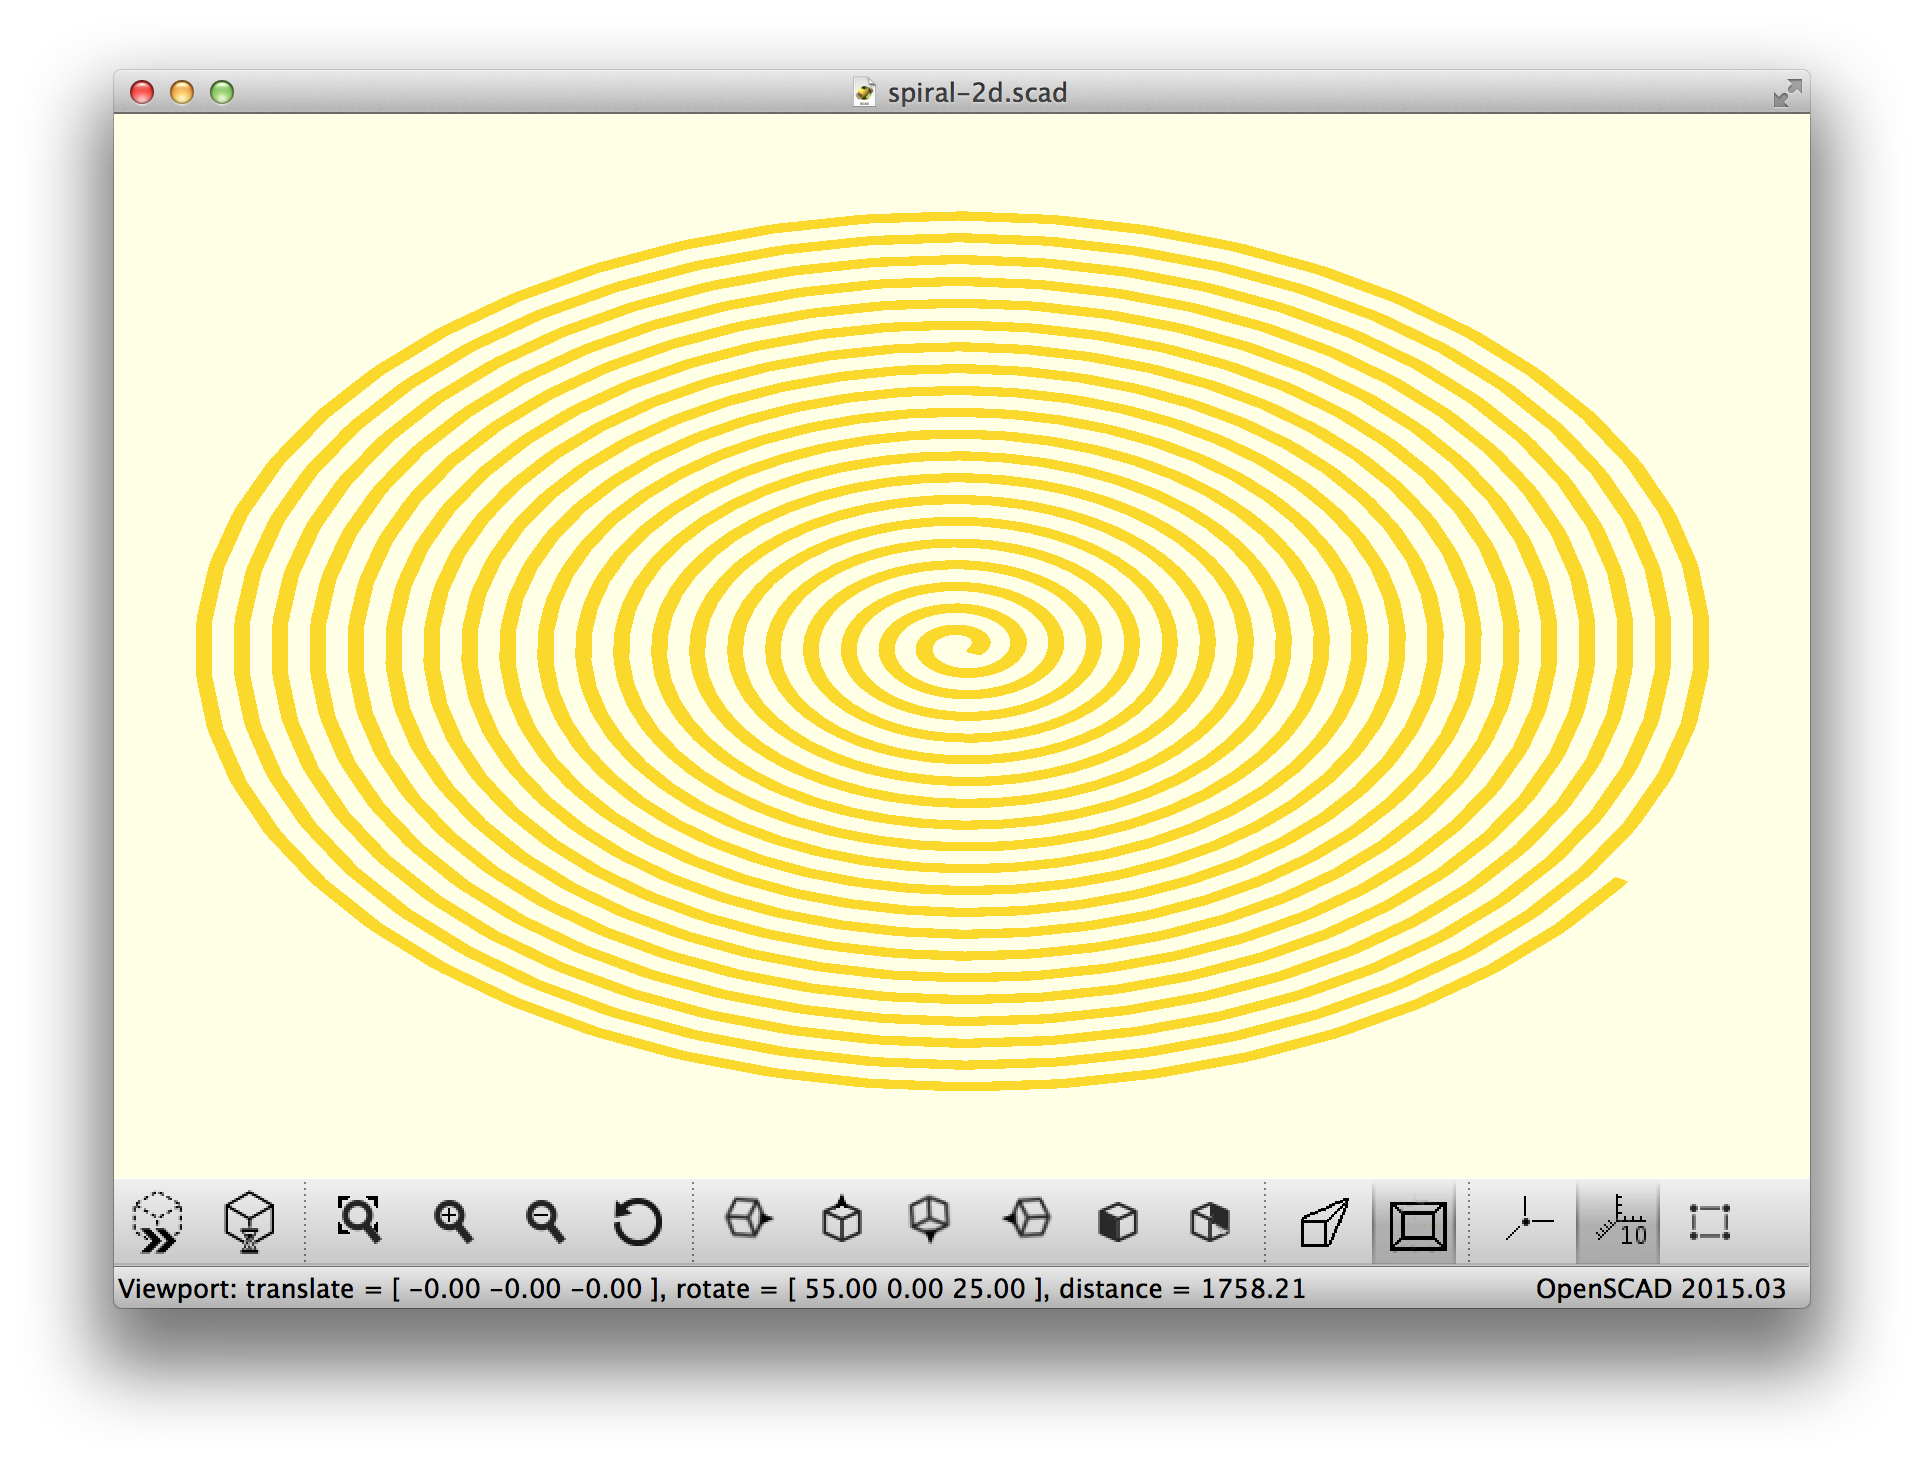Enter fullscreen using the title bar arrows

tap(1786, 93)
